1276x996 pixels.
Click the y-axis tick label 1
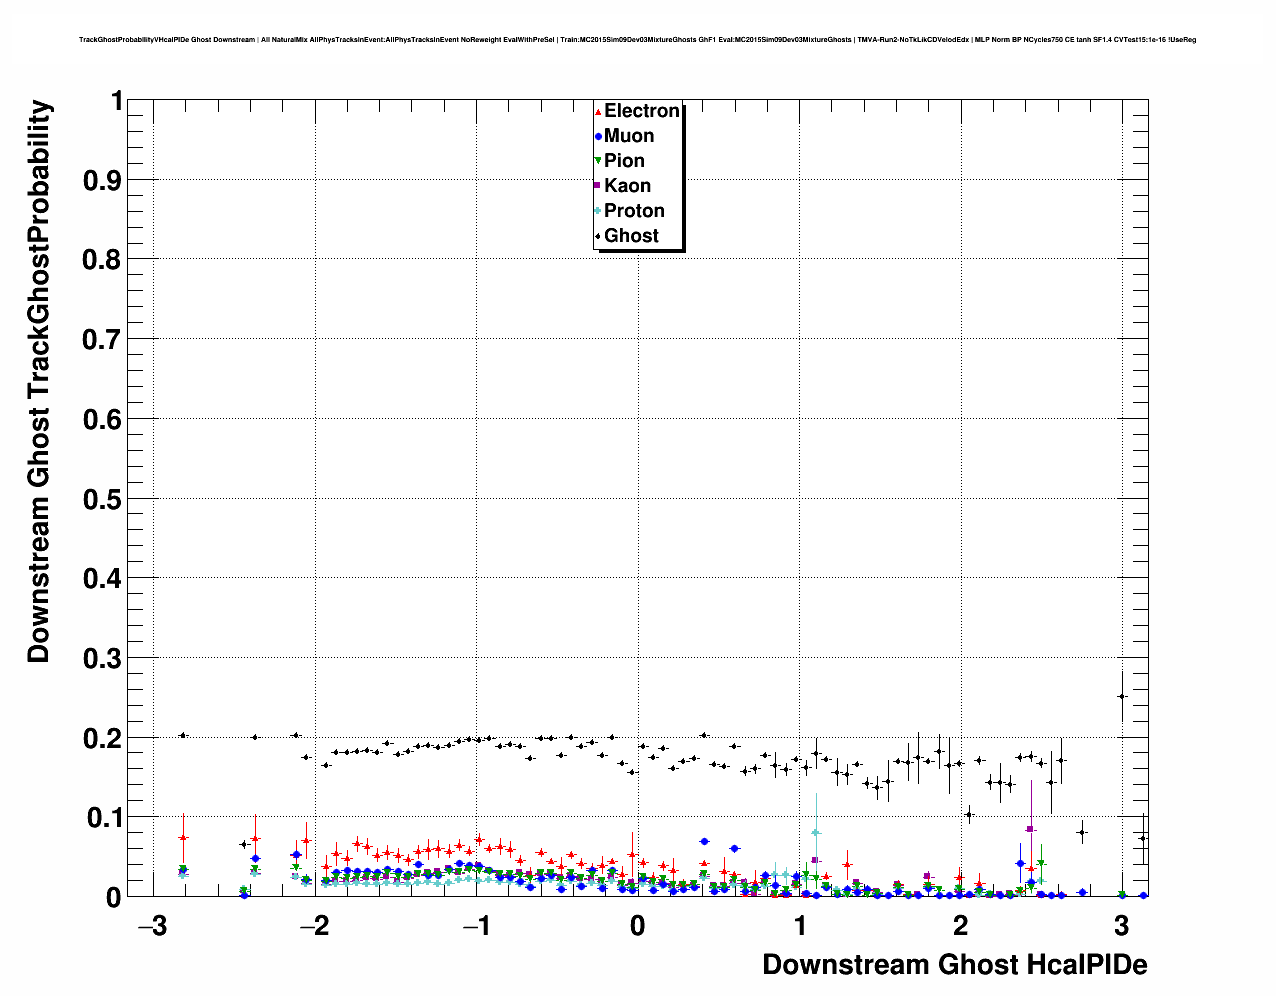point(116,101)
